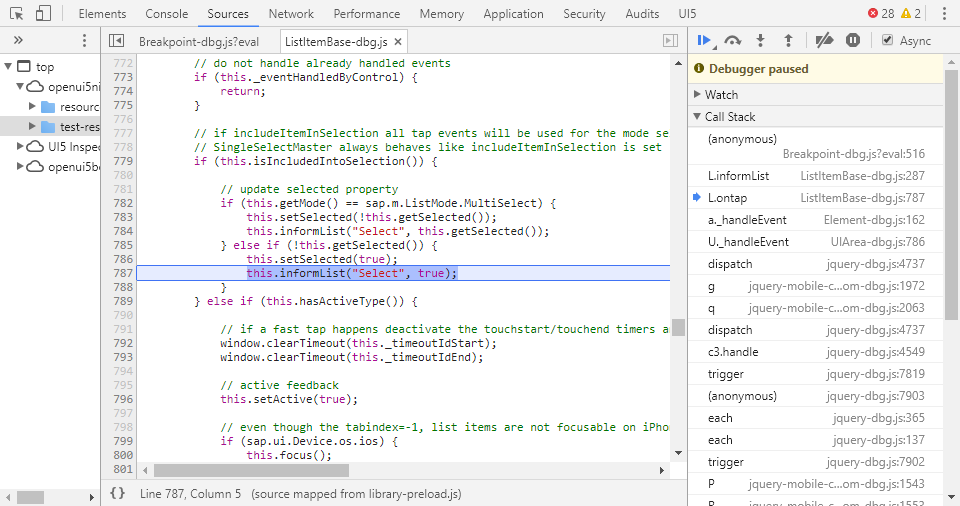Hide the debugger sidebar icon
The image size is (960, 506).
(671, 40)
